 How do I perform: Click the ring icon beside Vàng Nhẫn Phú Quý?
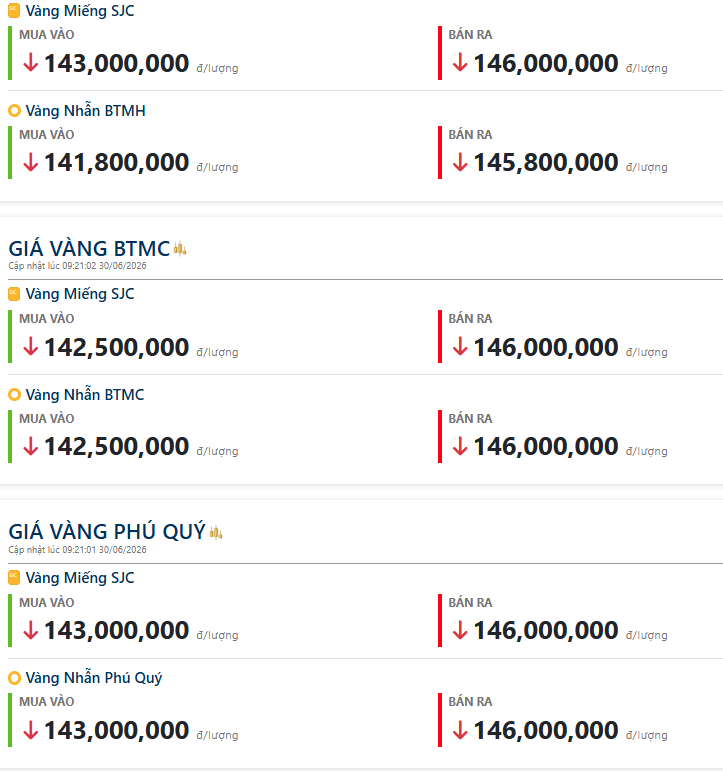pos(14,678)
